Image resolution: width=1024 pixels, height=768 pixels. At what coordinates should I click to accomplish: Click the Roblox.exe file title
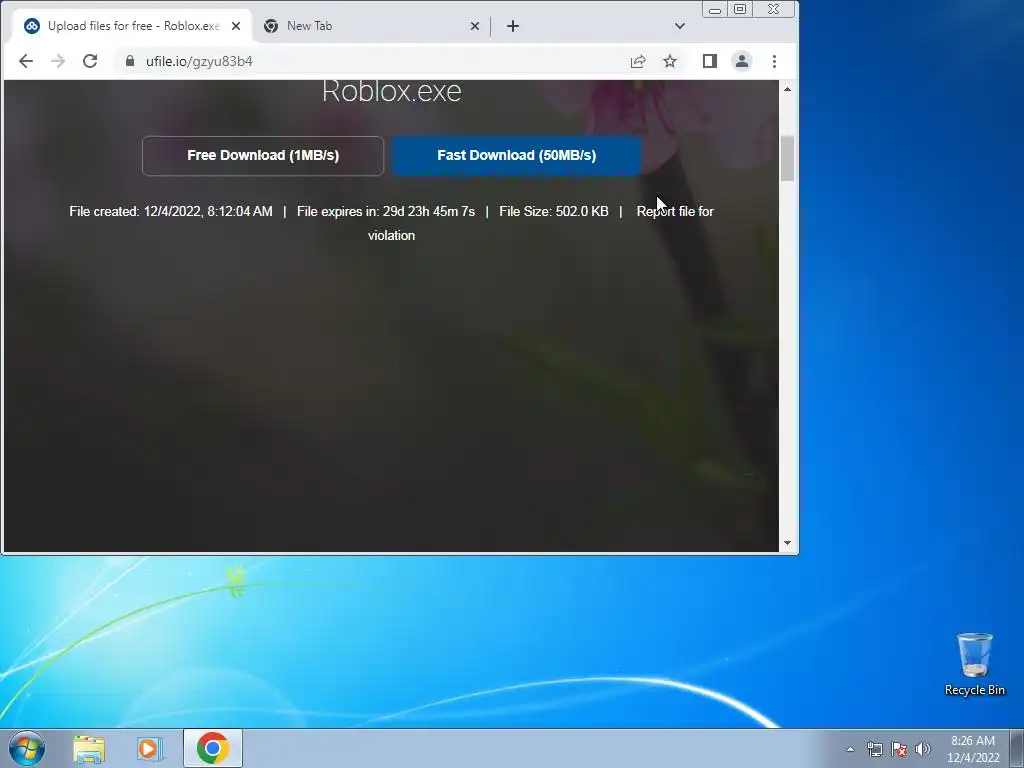coord(392,91)
